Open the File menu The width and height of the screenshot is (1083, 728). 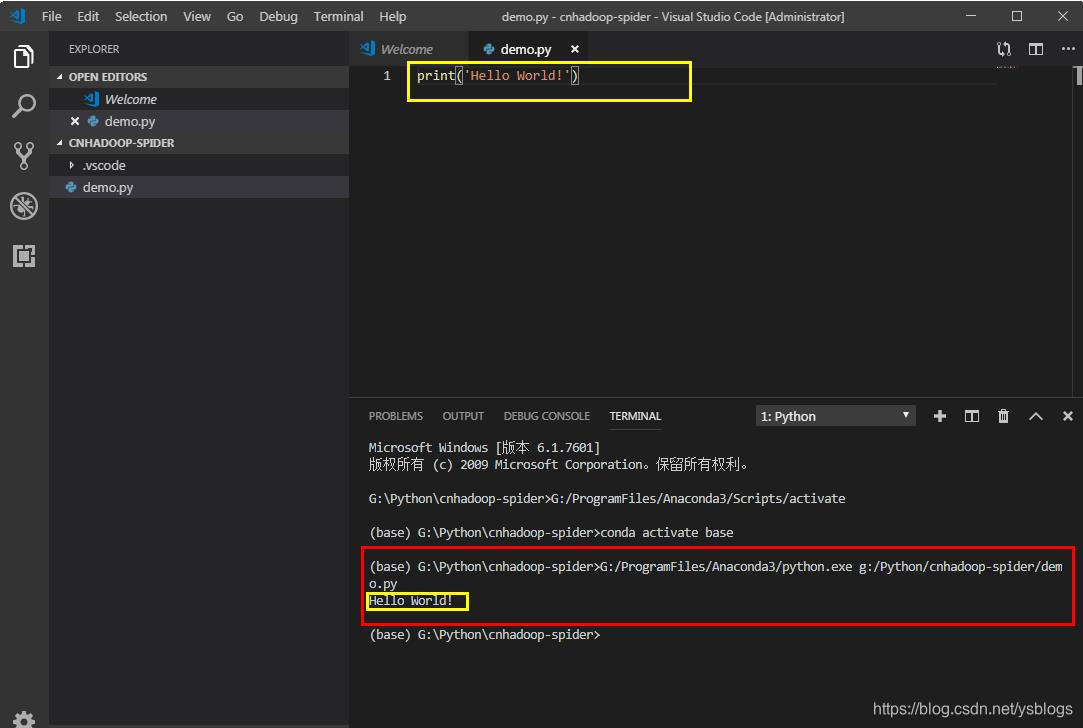[51, 16]
